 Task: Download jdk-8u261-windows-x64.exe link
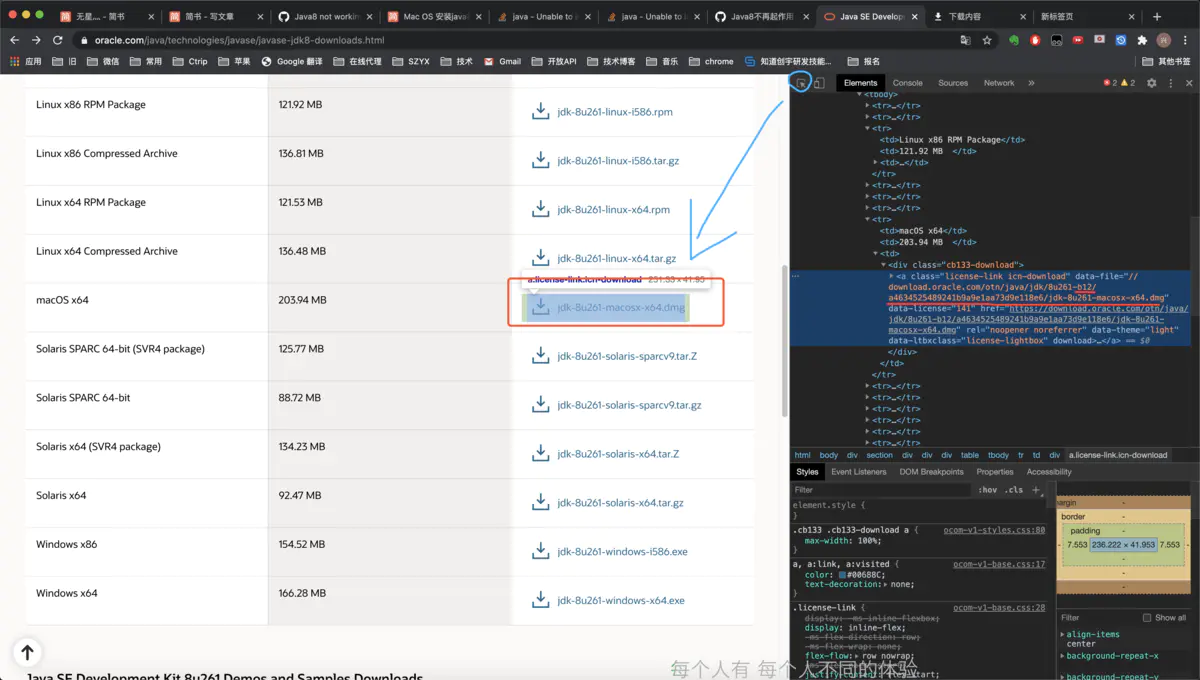(621, 600)
